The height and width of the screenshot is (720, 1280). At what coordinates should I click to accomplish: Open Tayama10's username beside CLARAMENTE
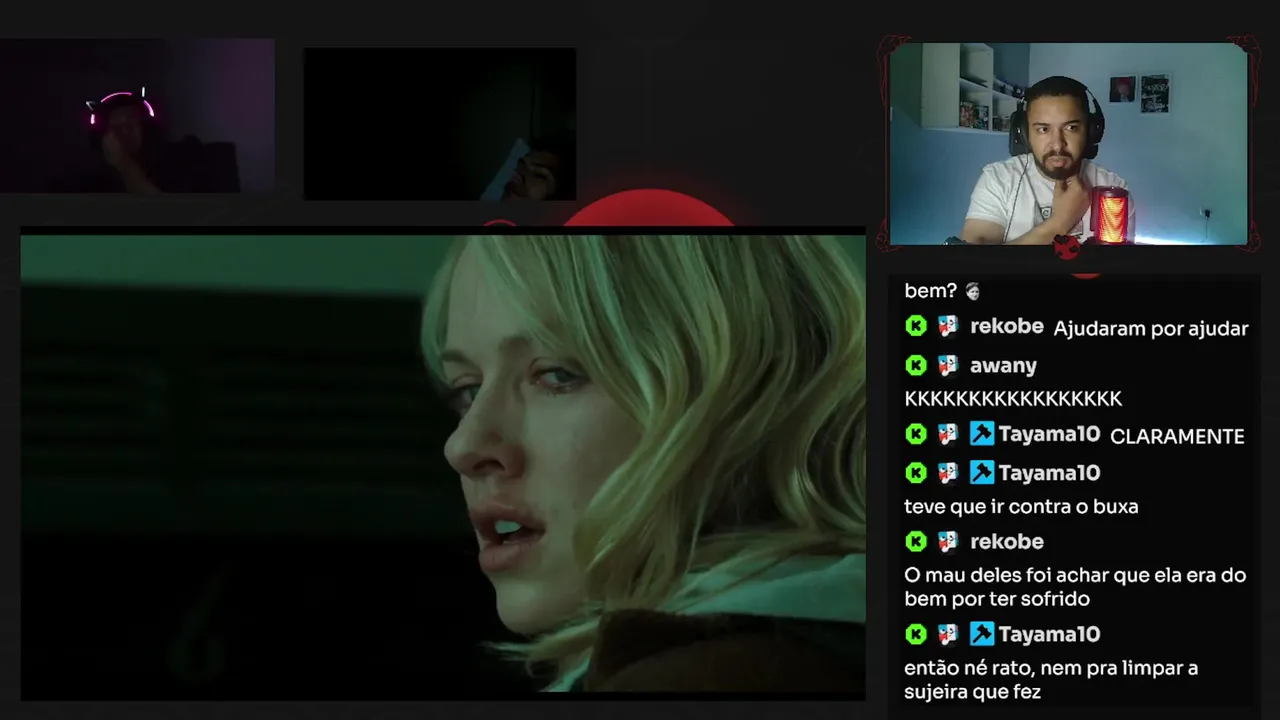coord(1049,434)
